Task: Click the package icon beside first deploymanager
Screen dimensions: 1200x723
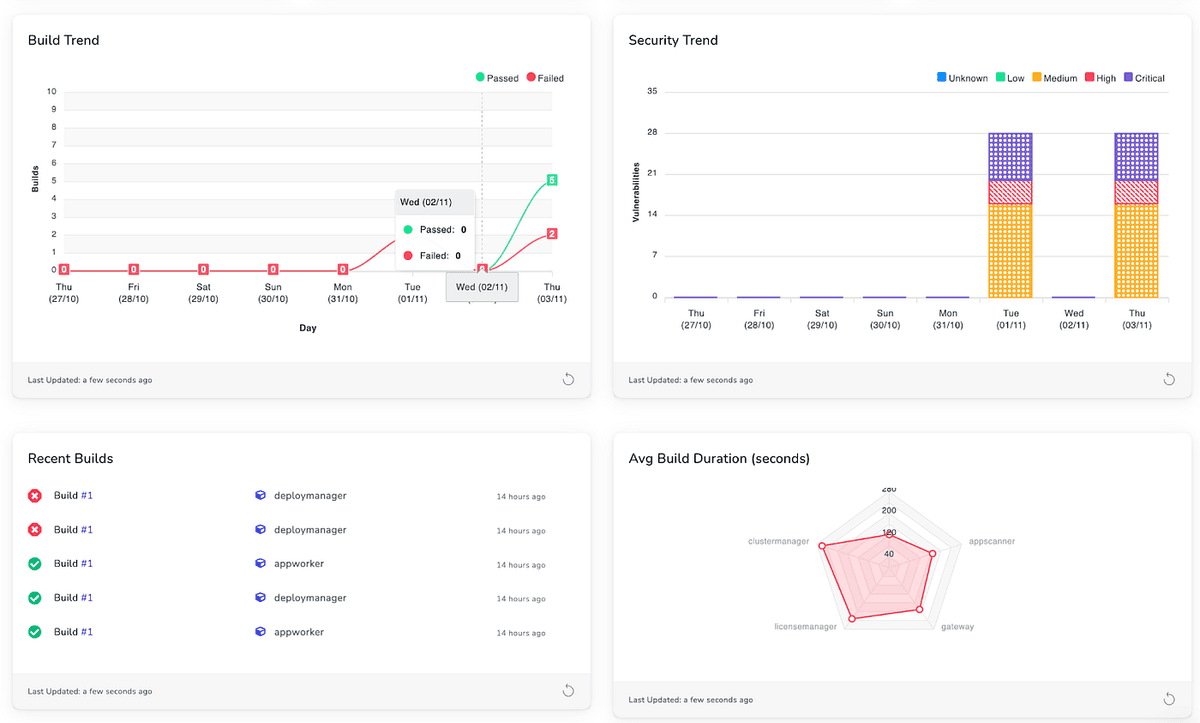Action: tap(260, 495)
